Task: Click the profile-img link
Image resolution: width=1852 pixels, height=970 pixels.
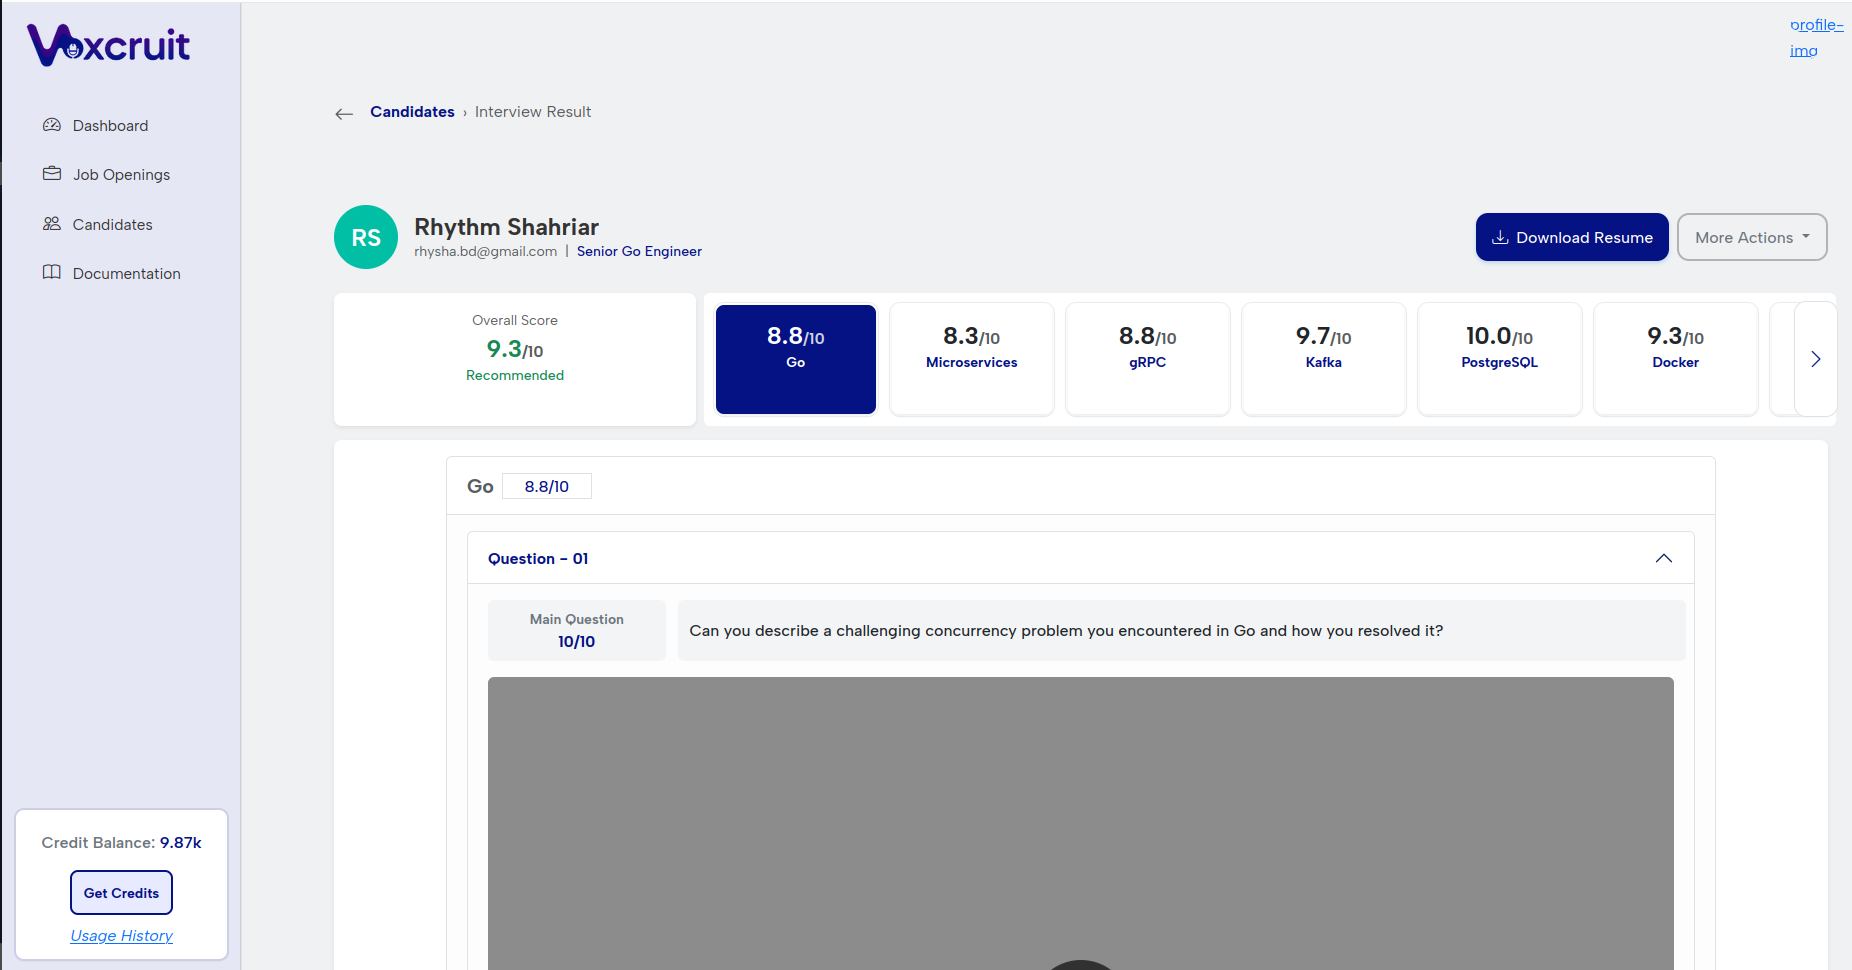Action: click(x=1816, y=38)
